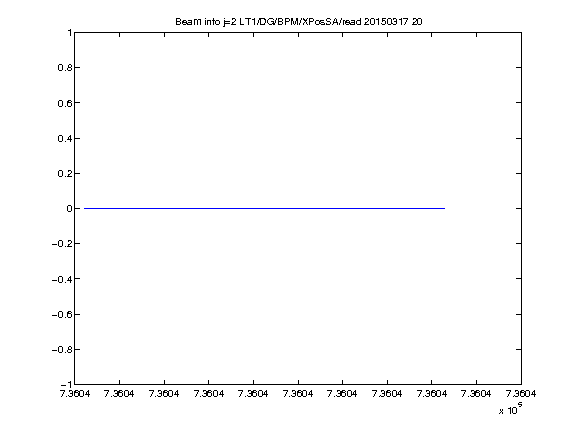The width and height of the screenshot is (576, 432).
Task: Click the y-axis tick label 0.4
Action: 64,138
